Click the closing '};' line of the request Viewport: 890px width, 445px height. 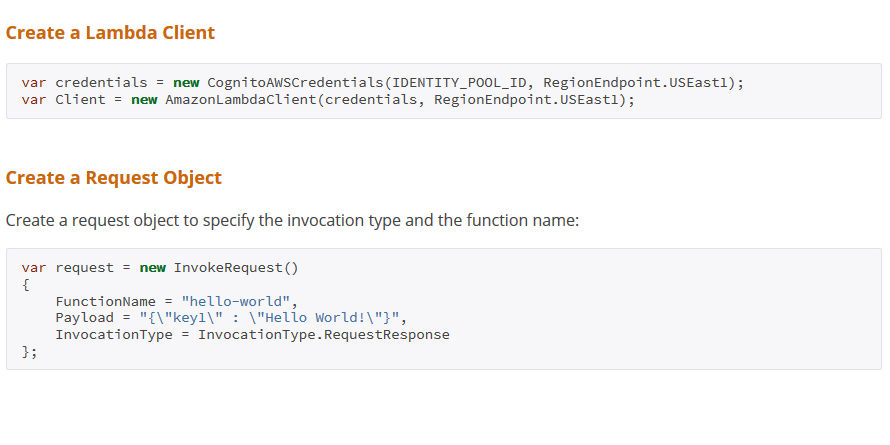coord(30,352)
